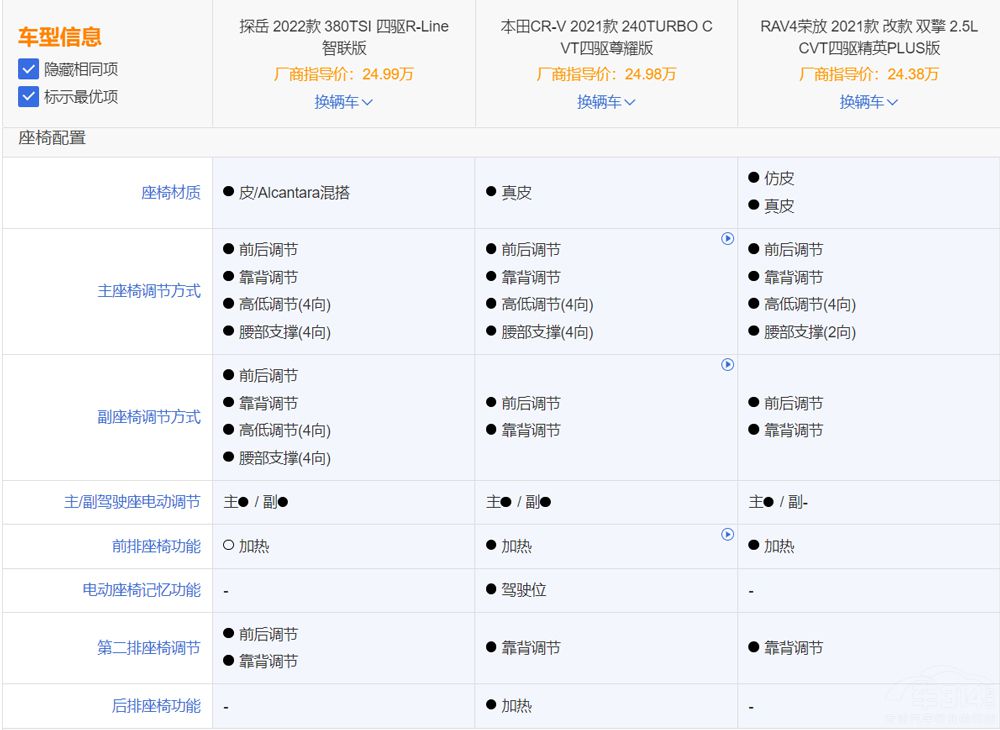Select the 第二排座椅调节 row label
1000x730 pixels.
coord(148,648)
